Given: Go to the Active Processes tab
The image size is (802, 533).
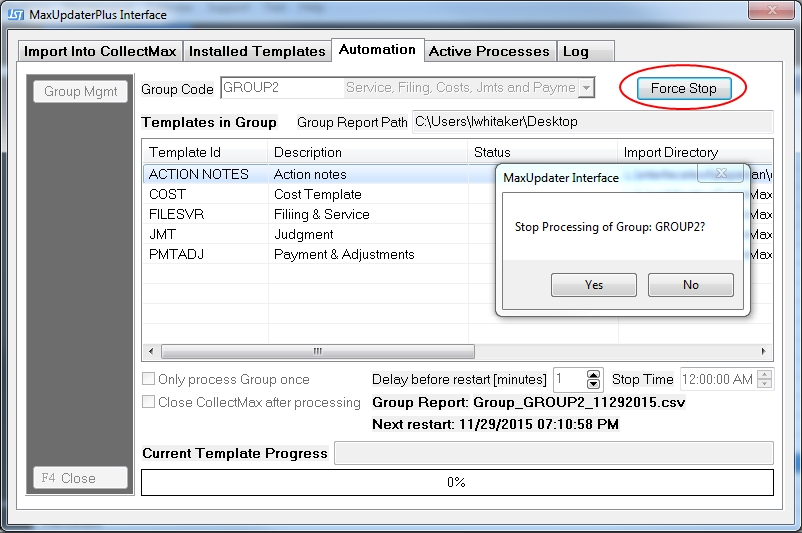Looking at the screenshot, I should click(x=489, y=51).
